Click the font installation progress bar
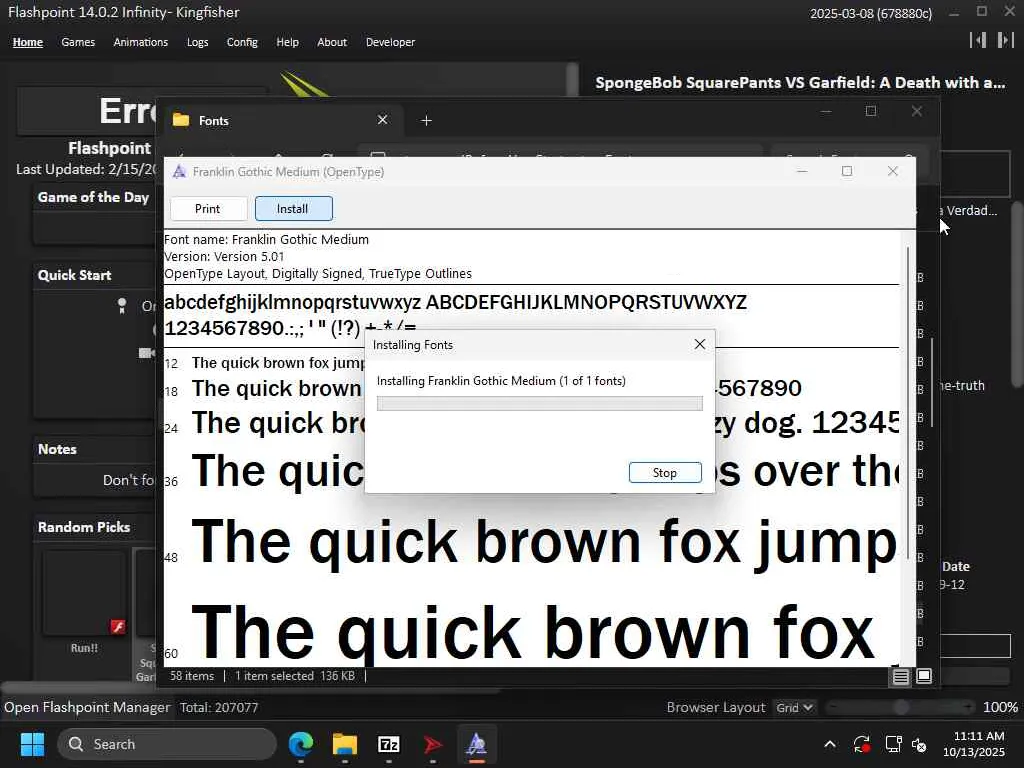This screenshot has width=1024, height=768. (x=539, y=404)
